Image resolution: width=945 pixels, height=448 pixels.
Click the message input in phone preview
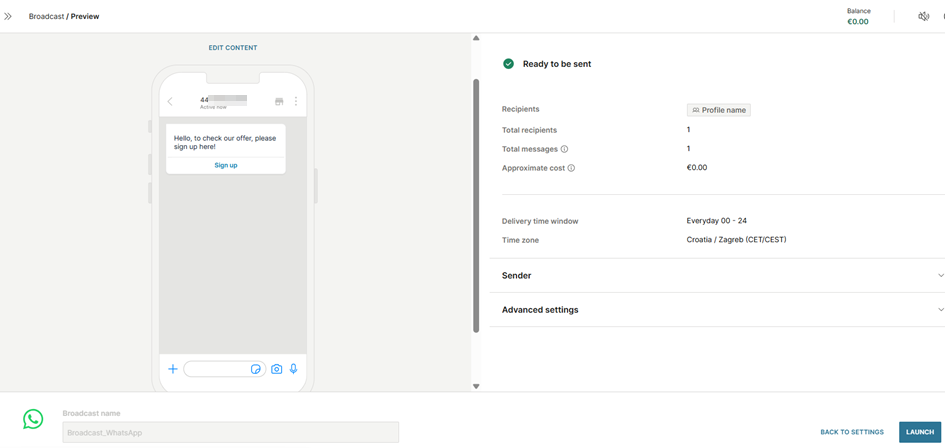click(x=224, y=369)
